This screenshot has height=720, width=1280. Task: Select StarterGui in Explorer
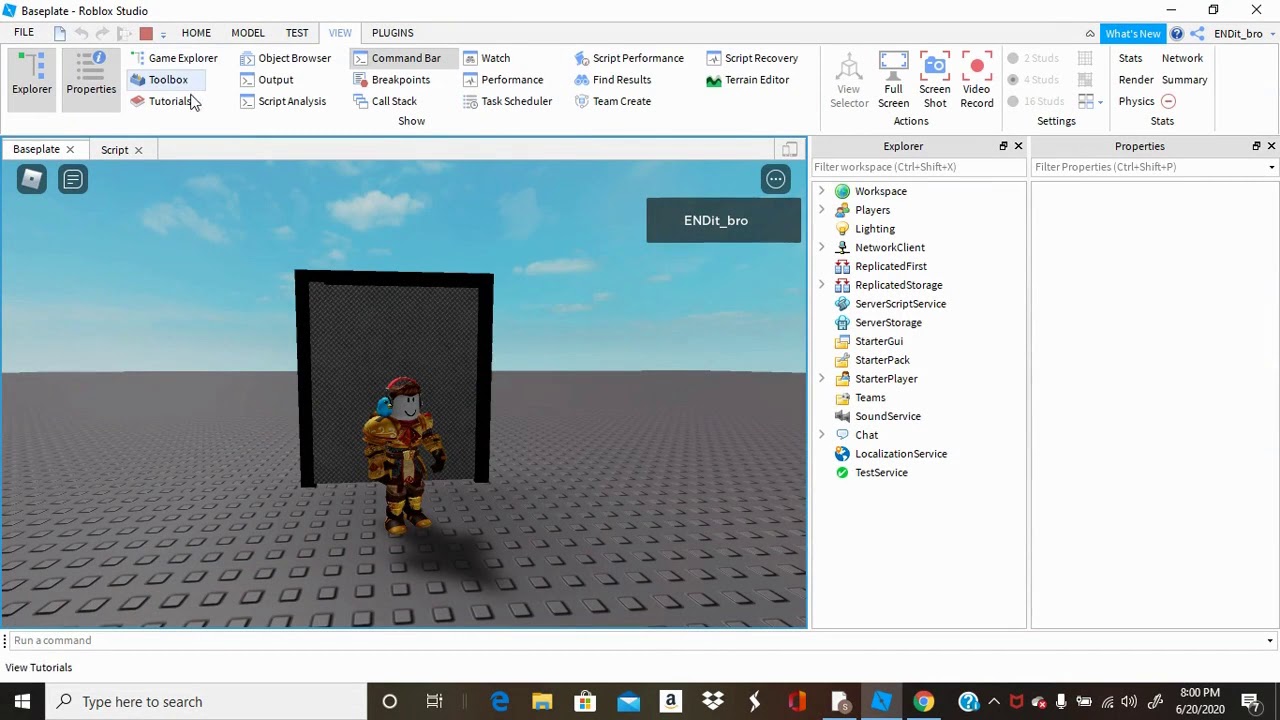point(869,341)
